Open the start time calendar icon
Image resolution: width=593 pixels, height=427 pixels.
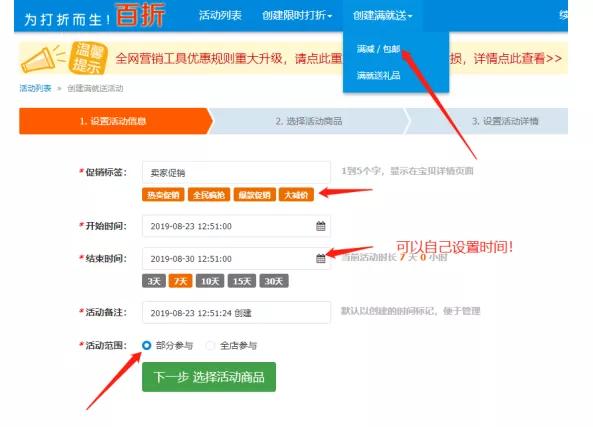[320, 226]
